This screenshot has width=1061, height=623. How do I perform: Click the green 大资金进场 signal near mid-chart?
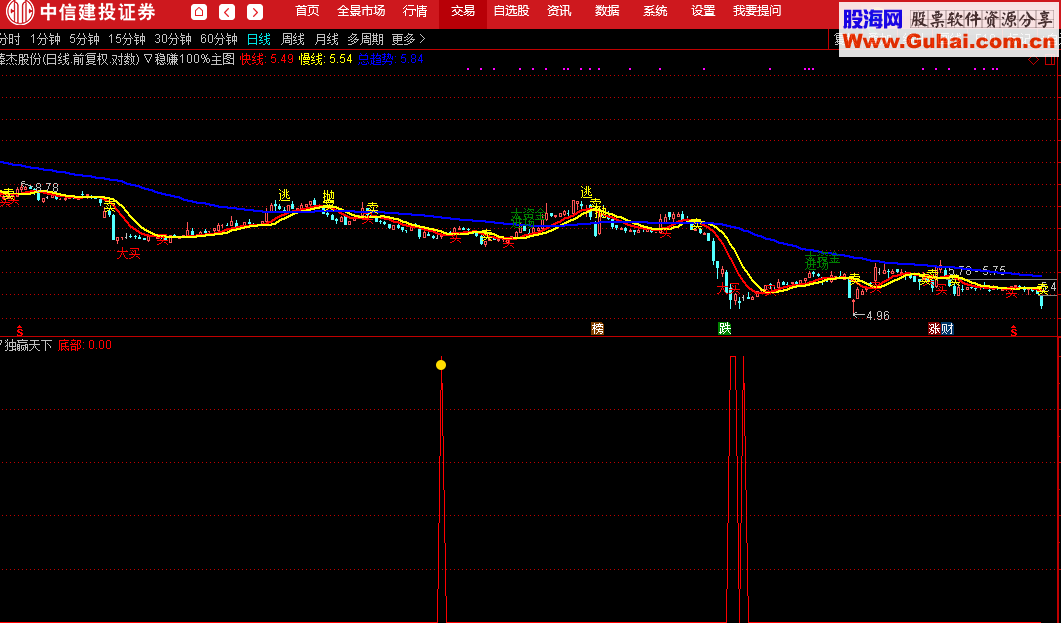pyautogui.click(x=527, y=218)
